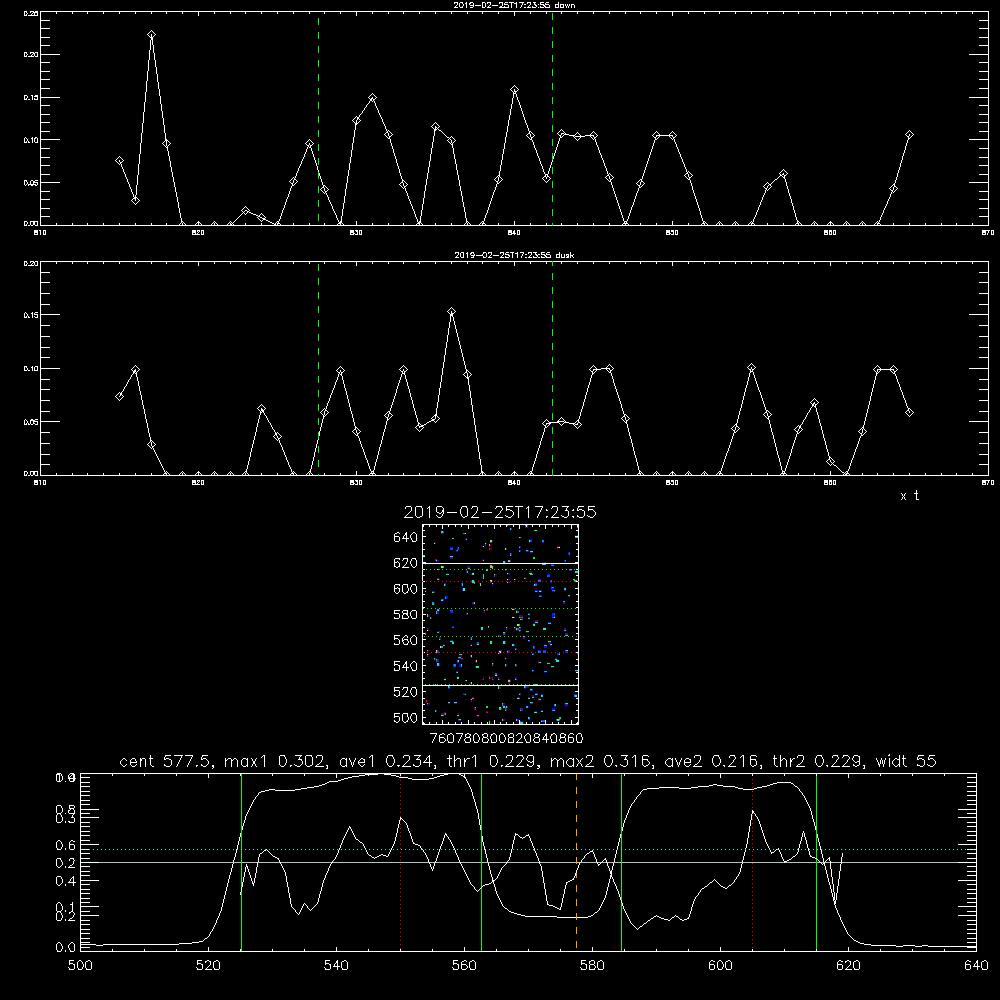The height and width of the screenshot is (1000, 1000).
Task: Select the '500' y-axis label of scatter image
Action: pyautogui.click(x=406, y=718)
